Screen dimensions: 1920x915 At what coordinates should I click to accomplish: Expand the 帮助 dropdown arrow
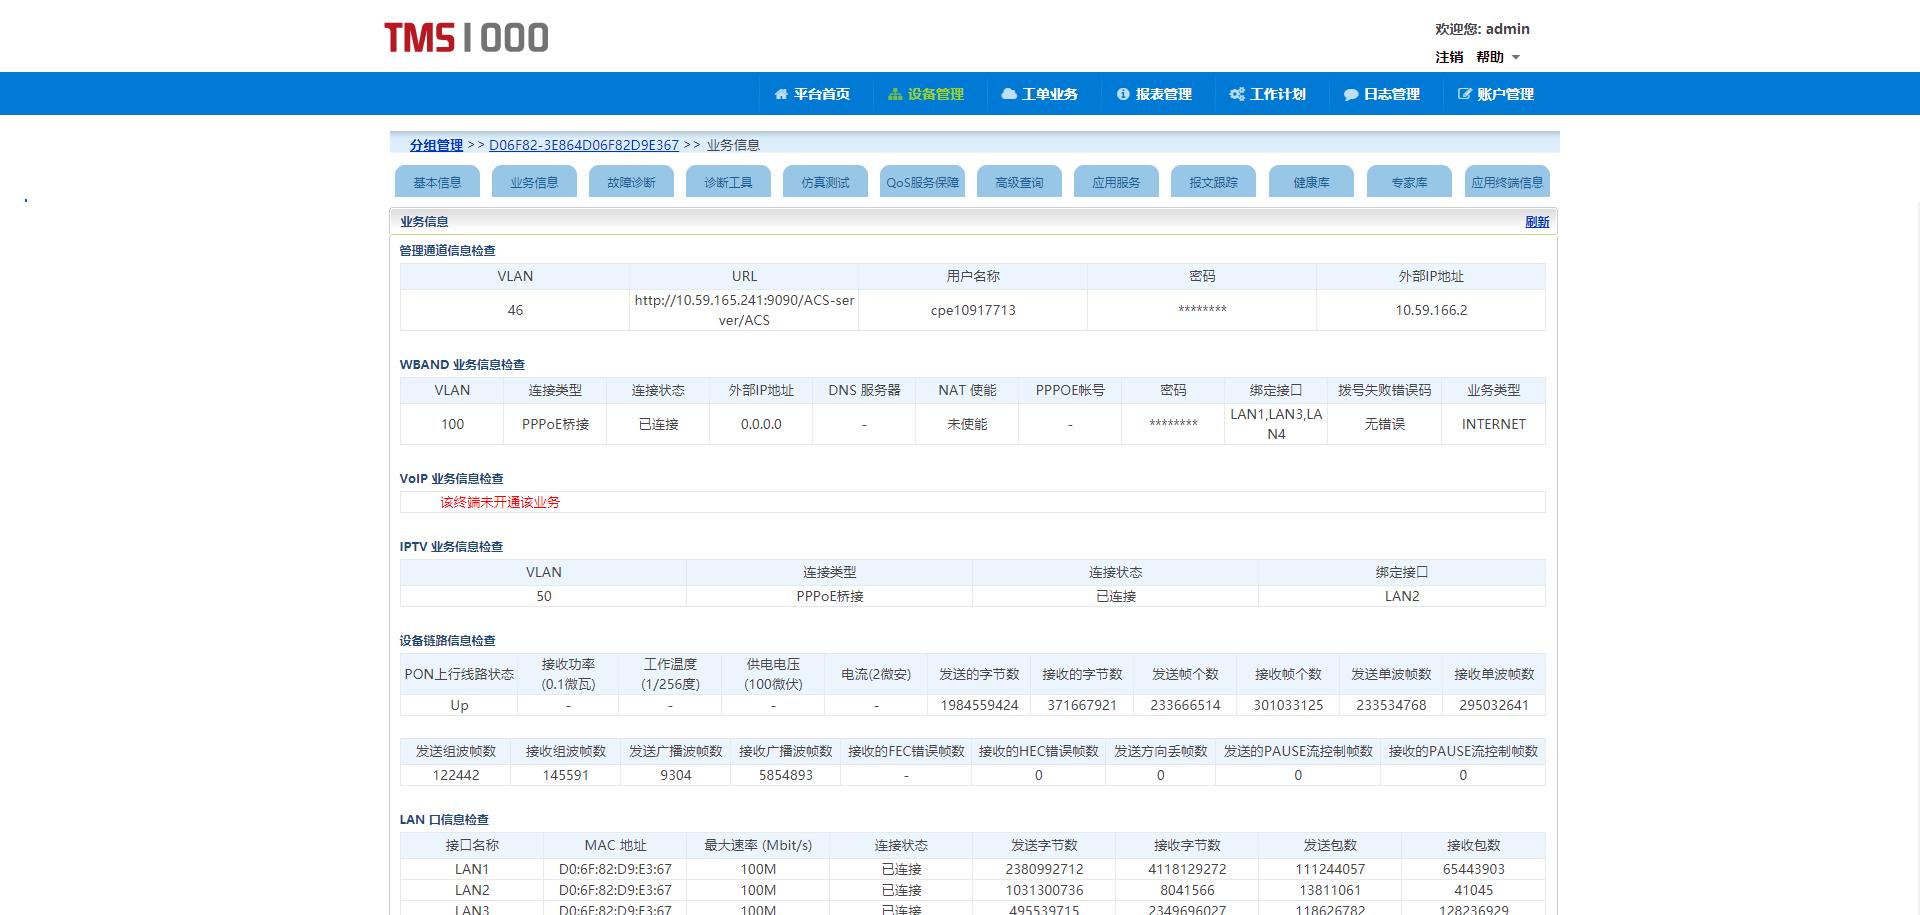tap(1516, 58)
